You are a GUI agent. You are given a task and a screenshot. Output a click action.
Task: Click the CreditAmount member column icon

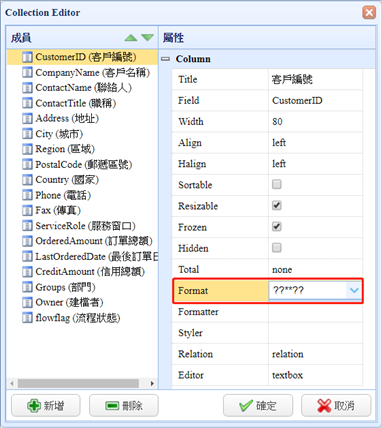[27, 272]
